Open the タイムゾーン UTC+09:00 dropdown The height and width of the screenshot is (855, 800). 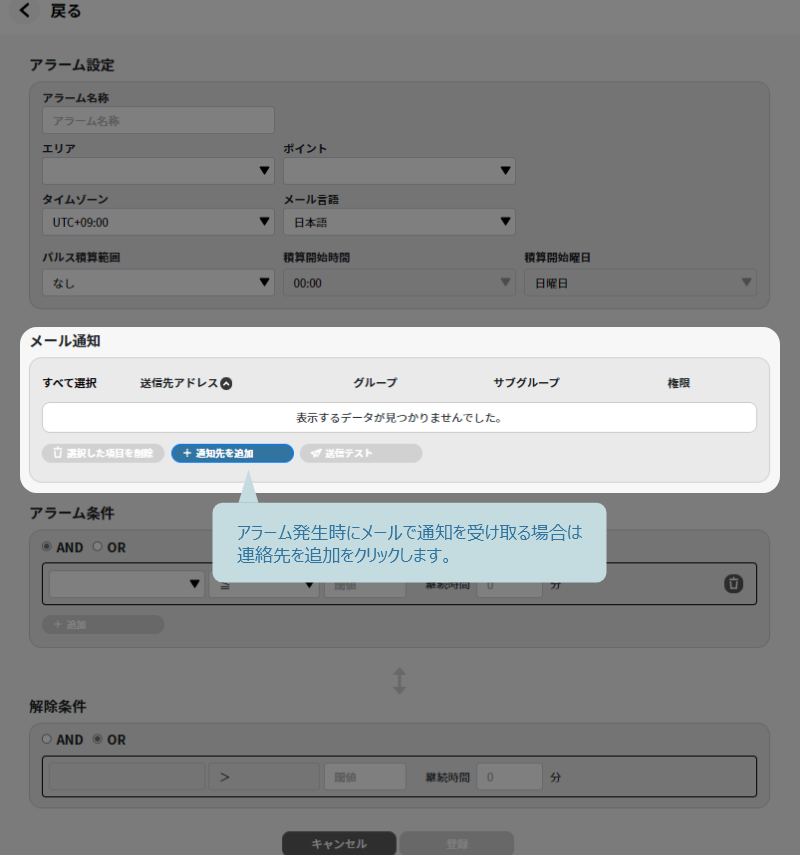(x=158, y=222)
